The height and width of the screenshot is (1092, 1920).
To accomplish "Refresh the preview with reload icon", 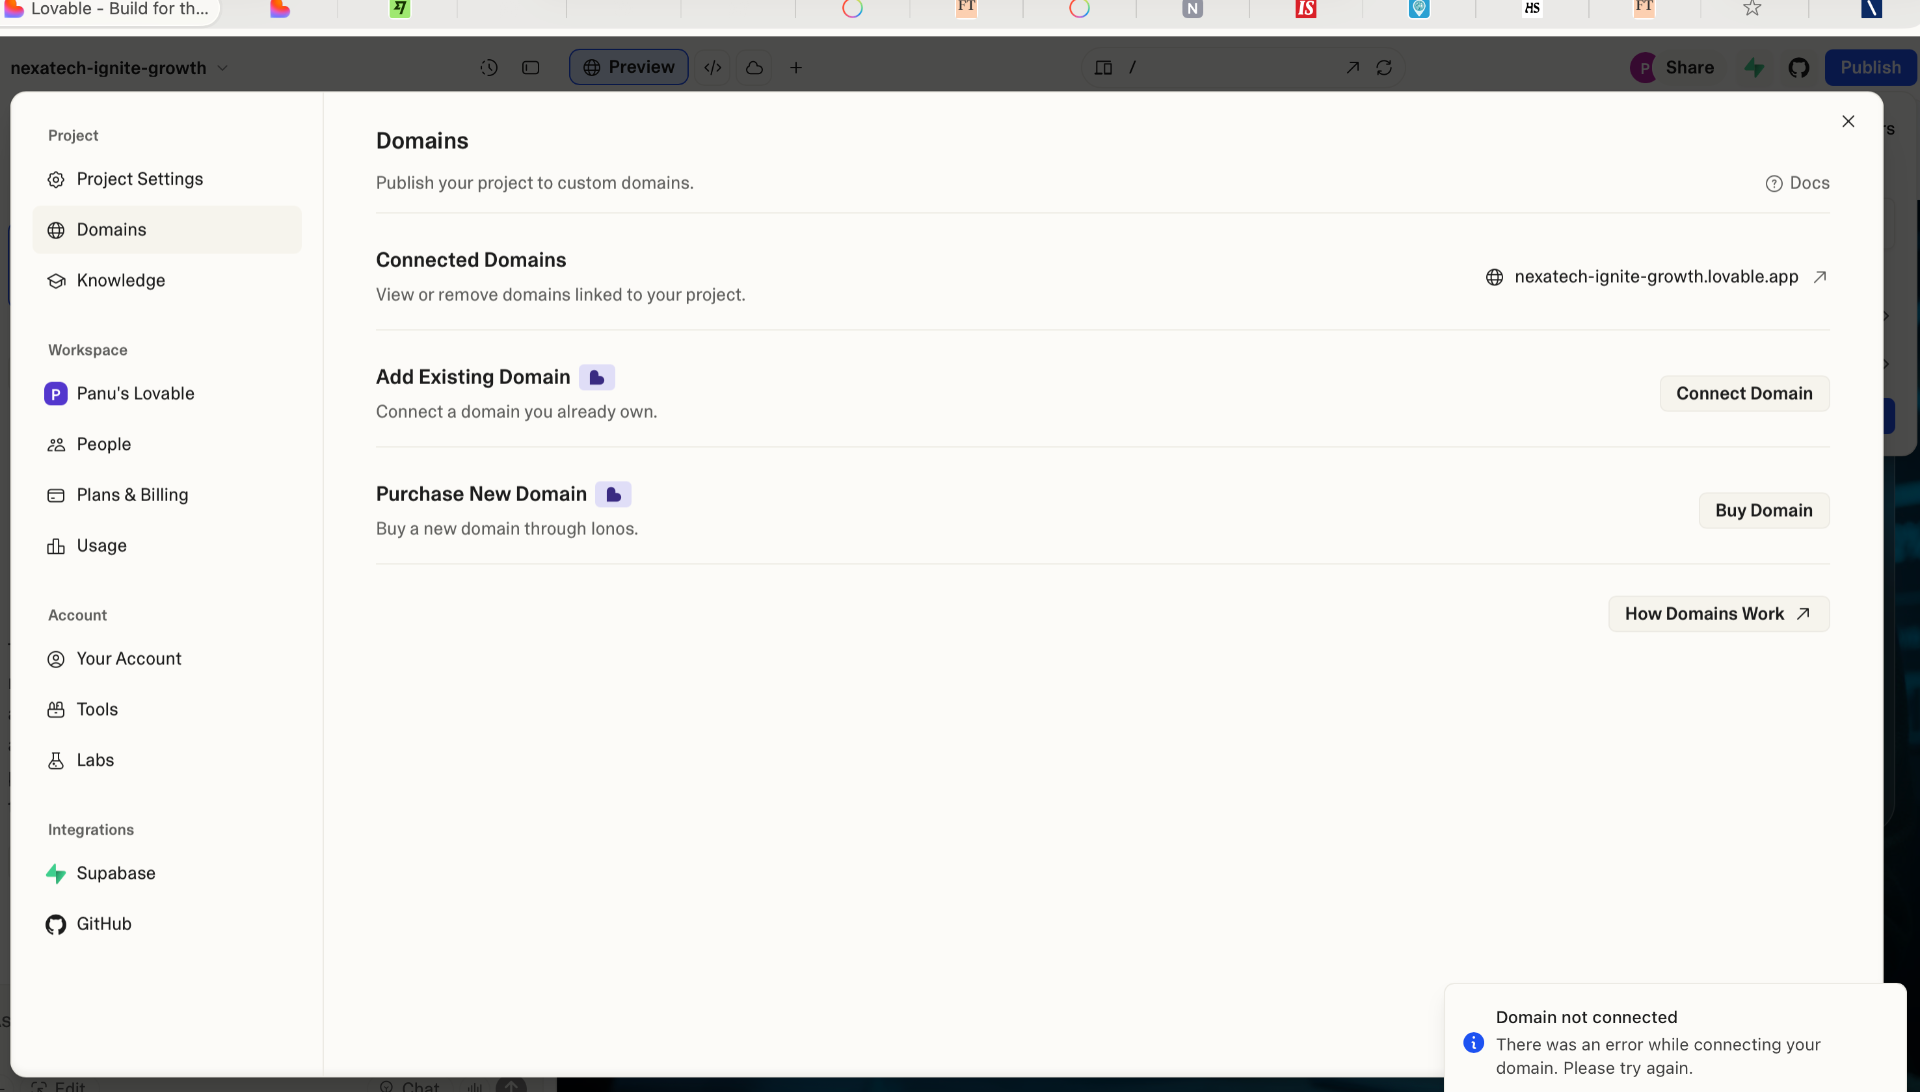I will tap(1384, 68).
